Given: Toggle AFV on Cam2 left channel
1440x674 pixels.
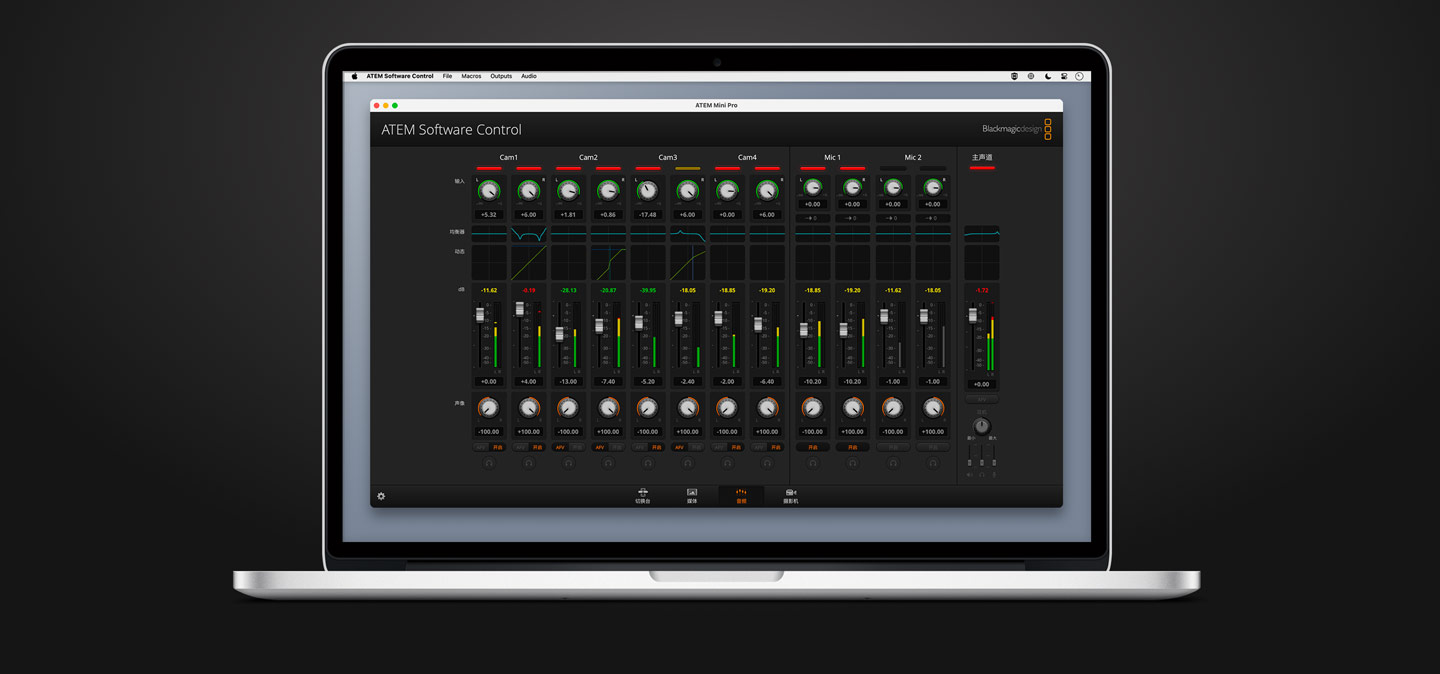Looking at the screenshot, I should (x=560, y=447).
